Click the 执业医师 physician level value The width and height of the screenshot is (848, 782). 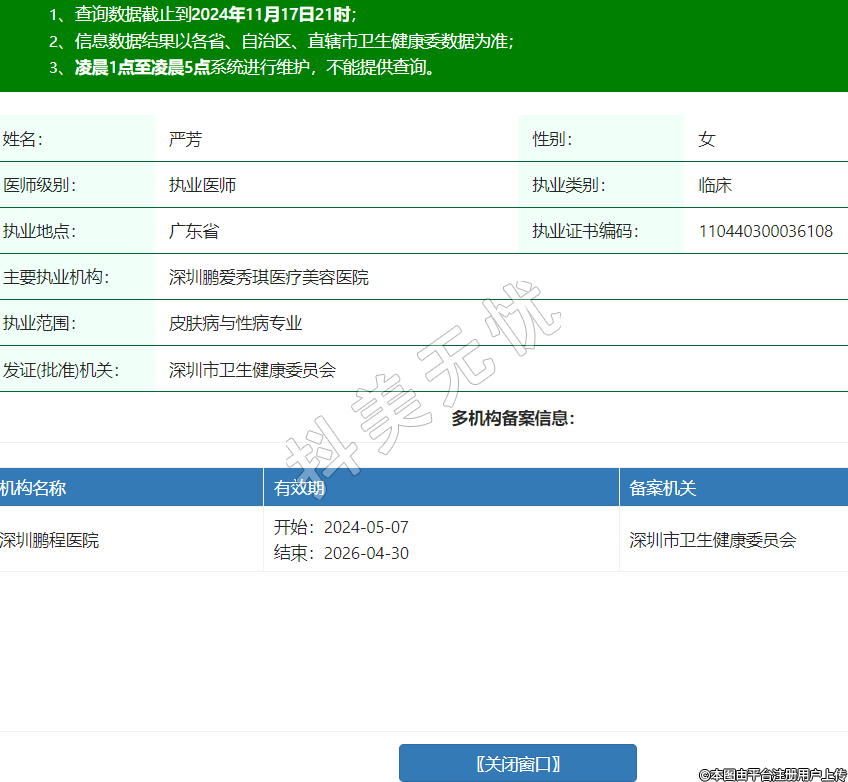(x=202, y=185)
